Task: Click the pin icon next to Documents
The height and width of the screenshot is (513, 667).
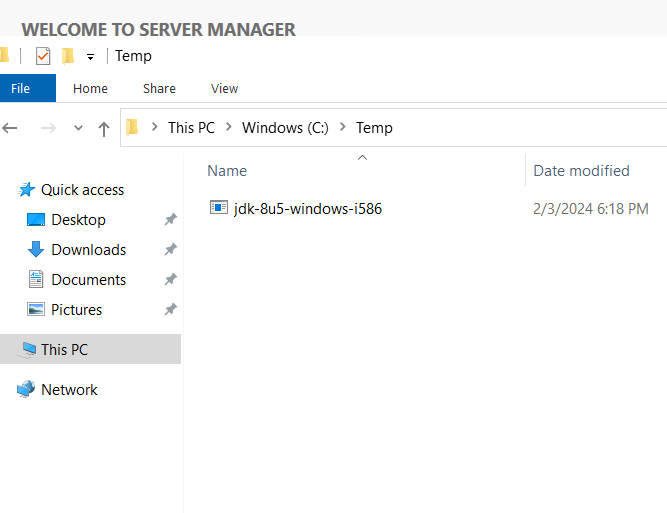Action: pyautogui.click(x=171, y=279)
